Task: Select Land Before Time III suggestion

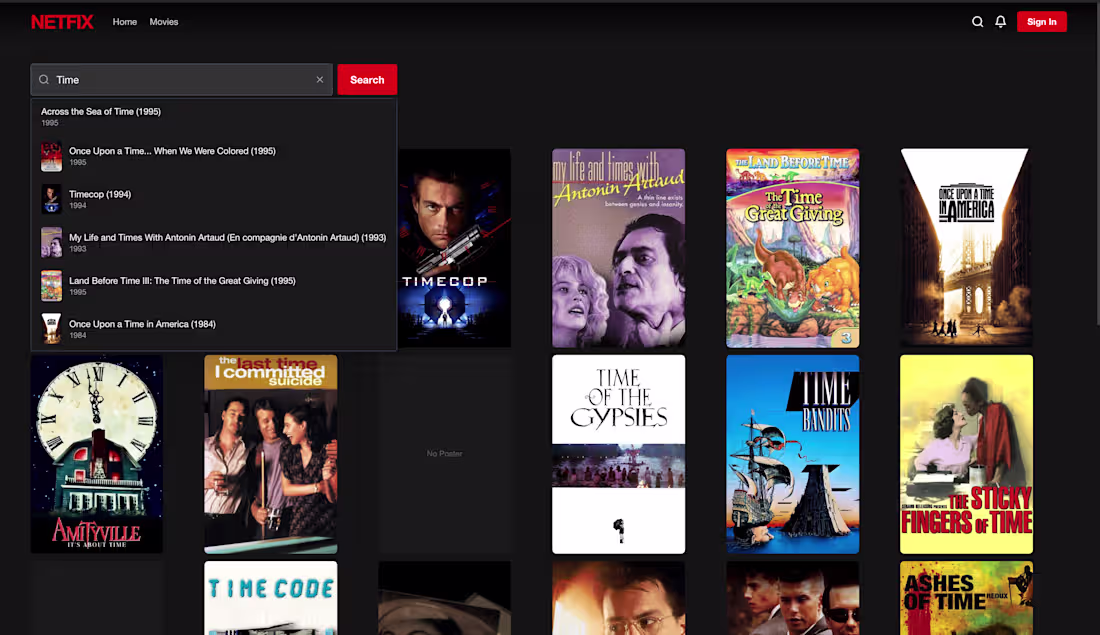Action: (214, 286)
